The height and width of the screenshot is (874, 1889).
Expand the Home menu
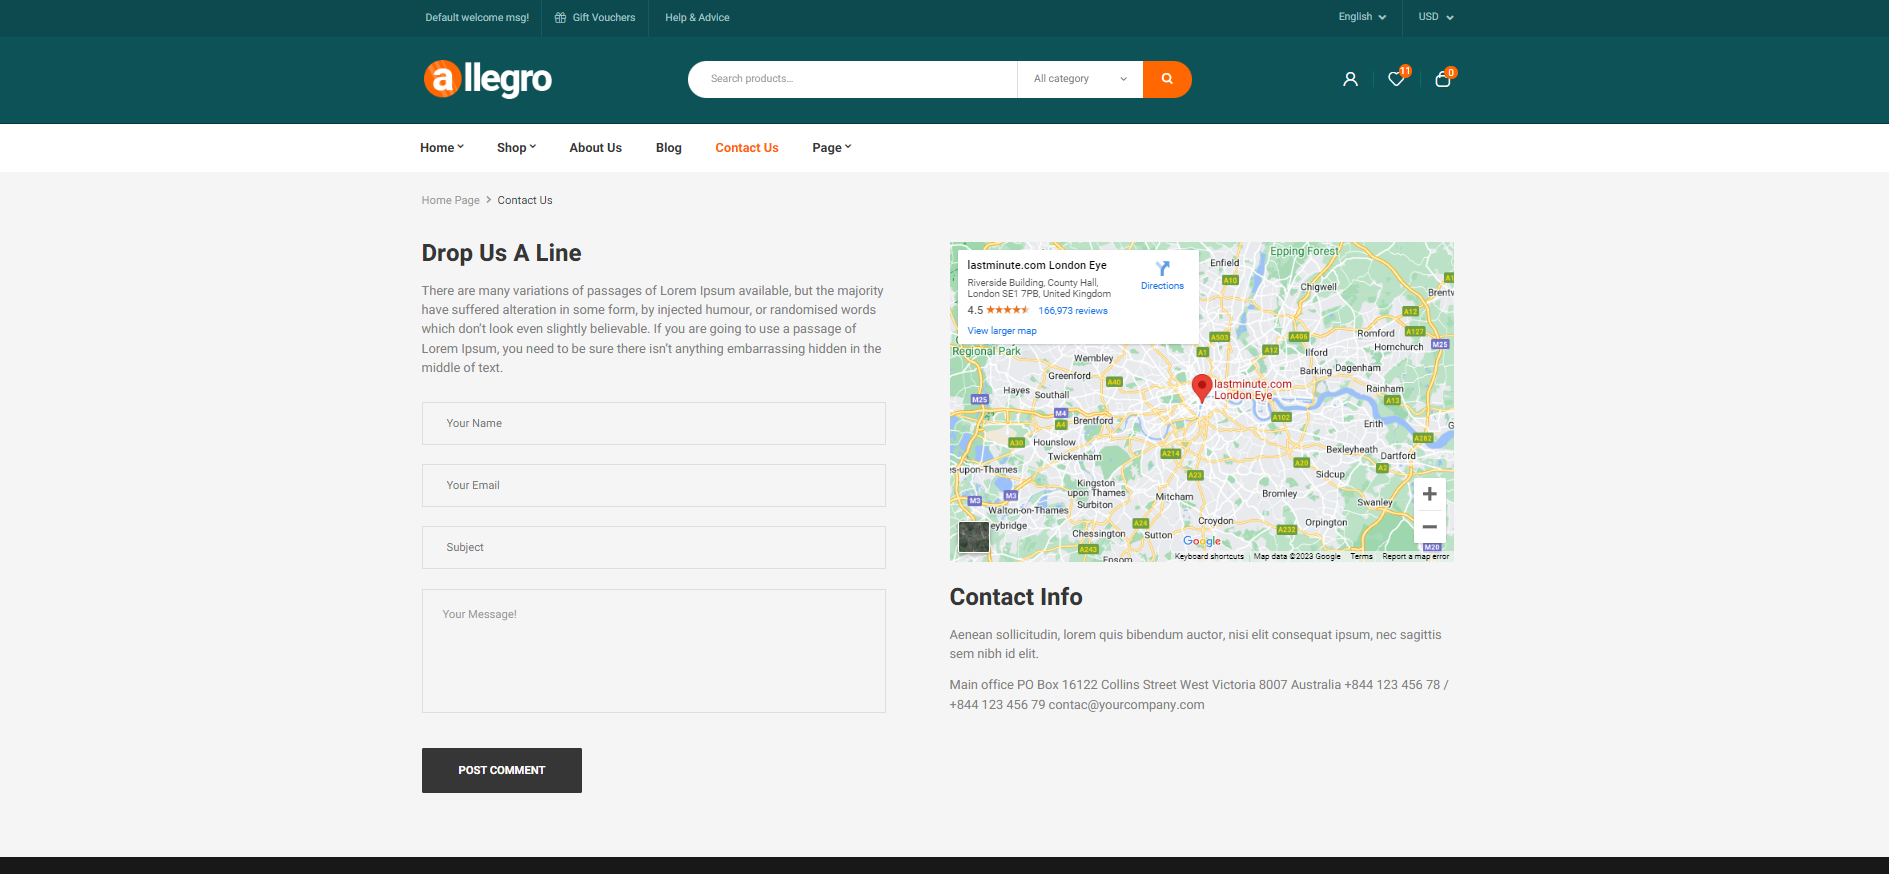[442, 148]
